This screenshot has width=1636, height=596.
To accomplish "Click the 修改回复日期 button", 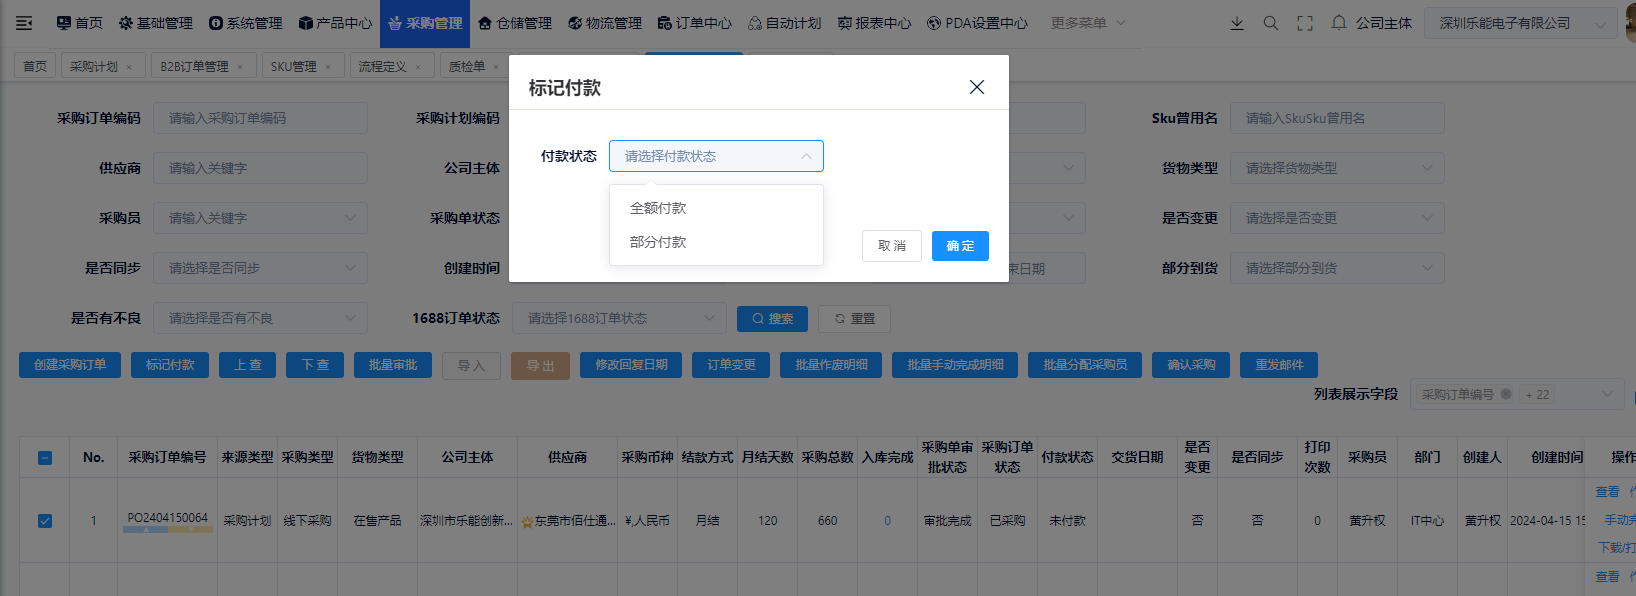I will point(631,365).
